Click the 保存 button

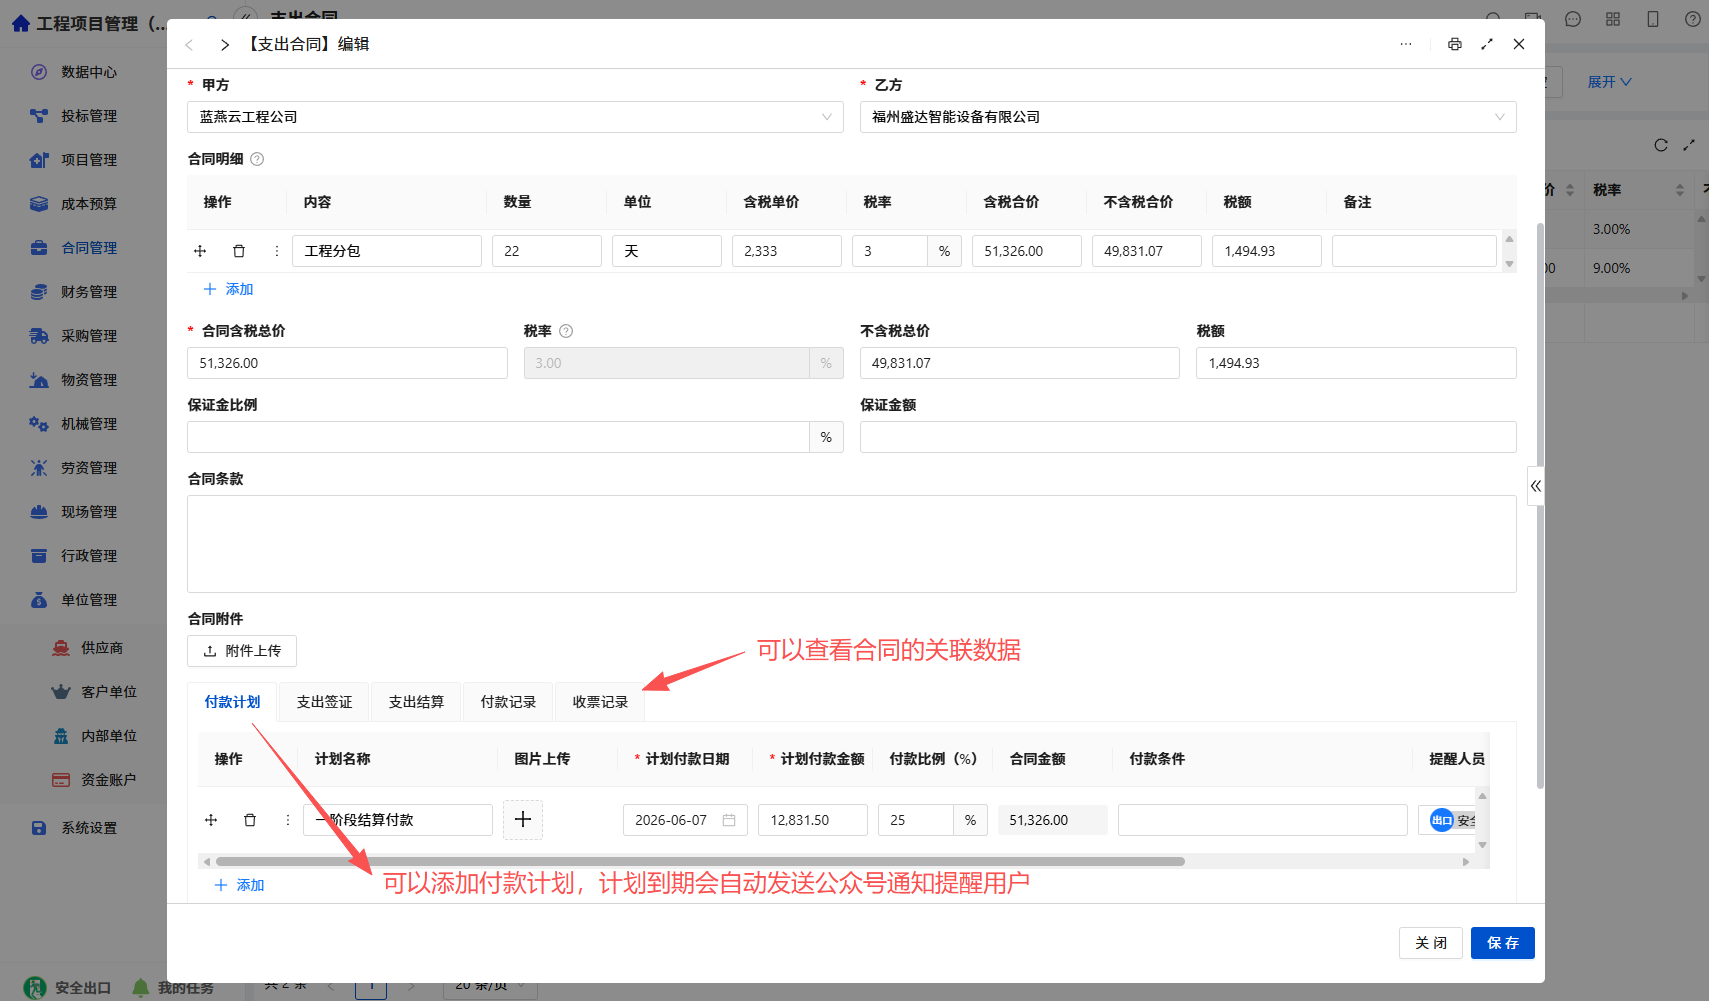(x=1503, y=943)
